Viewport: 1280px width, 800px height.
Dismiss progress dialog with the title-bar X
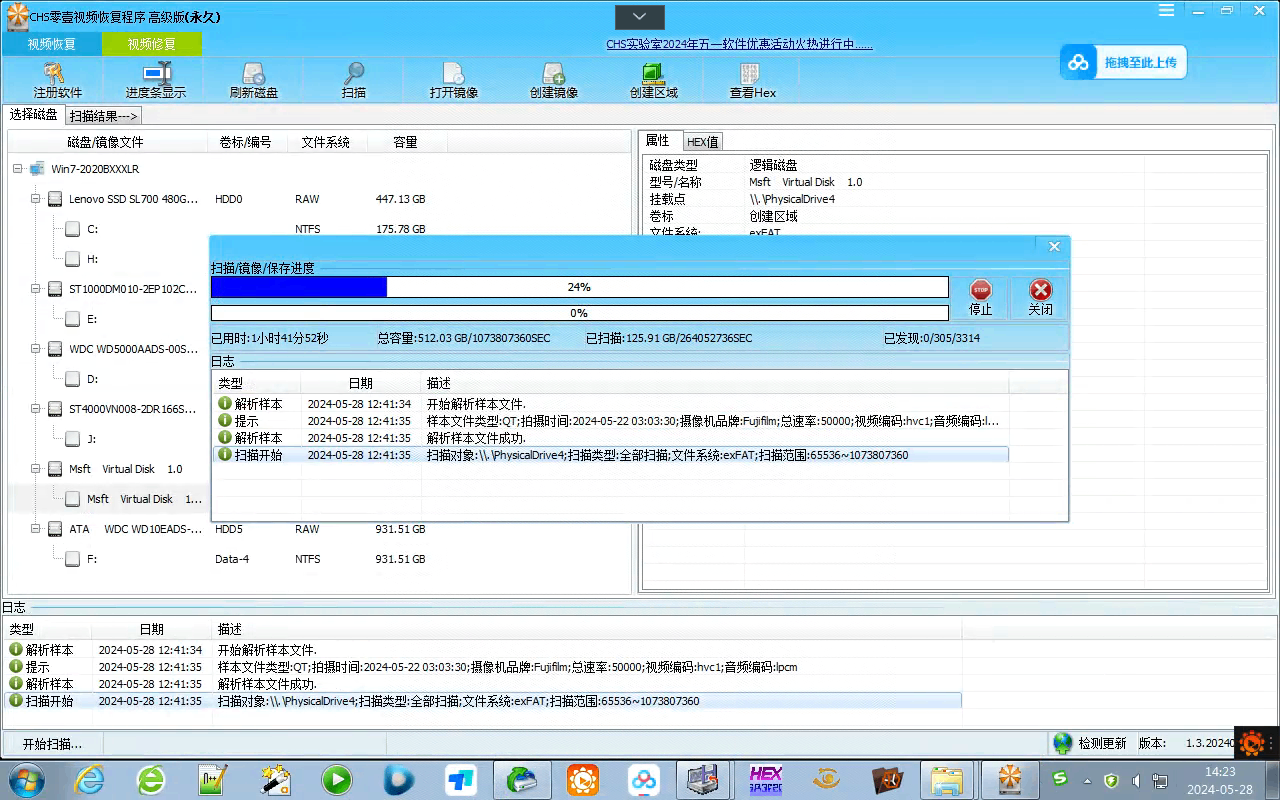pos(1054,246)
